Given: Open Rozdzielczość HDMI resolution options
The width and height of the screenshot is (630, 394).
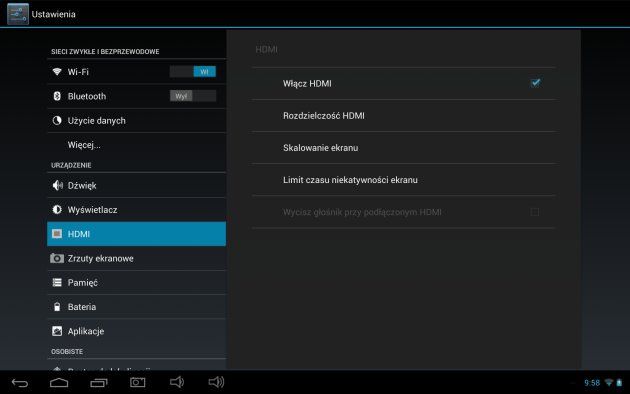Looking at the screenshot, I should [x=404, y=116].
